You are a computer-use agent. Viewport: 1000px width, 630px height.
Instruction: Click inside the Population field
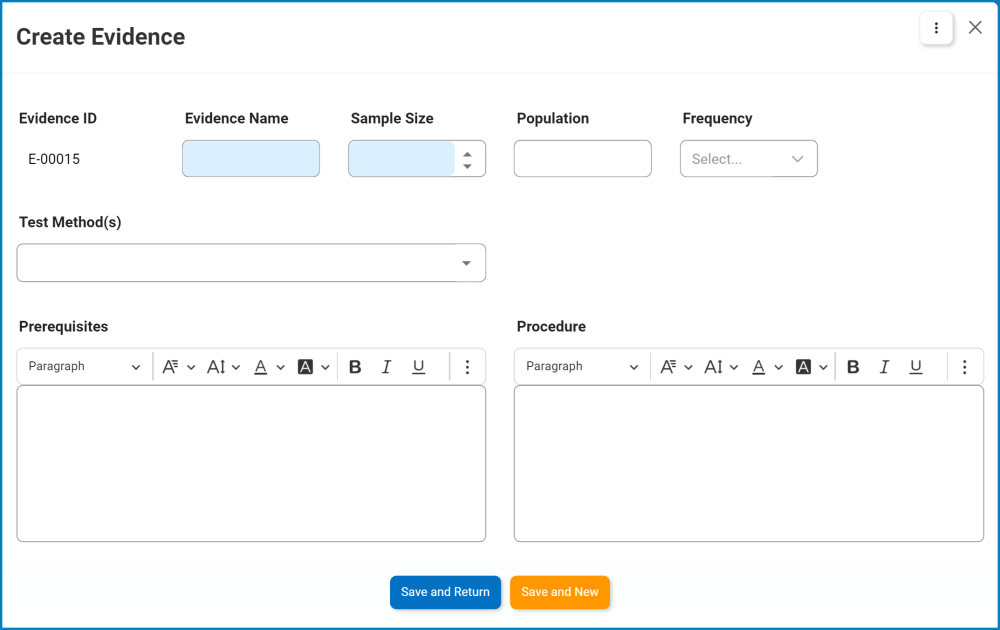[582, 158]
